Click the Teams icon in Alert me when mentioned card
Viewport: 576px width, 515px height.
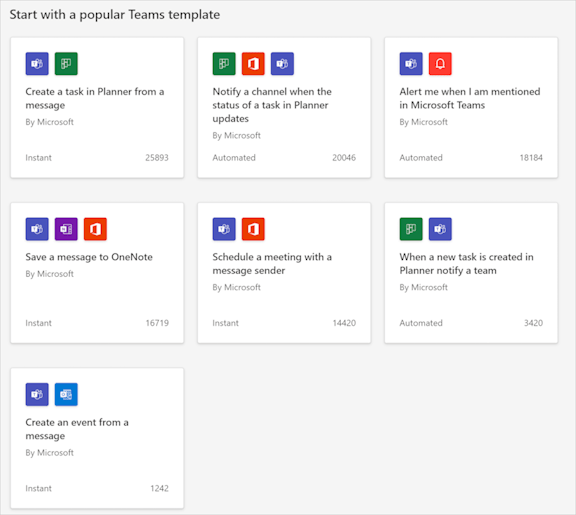411,64
